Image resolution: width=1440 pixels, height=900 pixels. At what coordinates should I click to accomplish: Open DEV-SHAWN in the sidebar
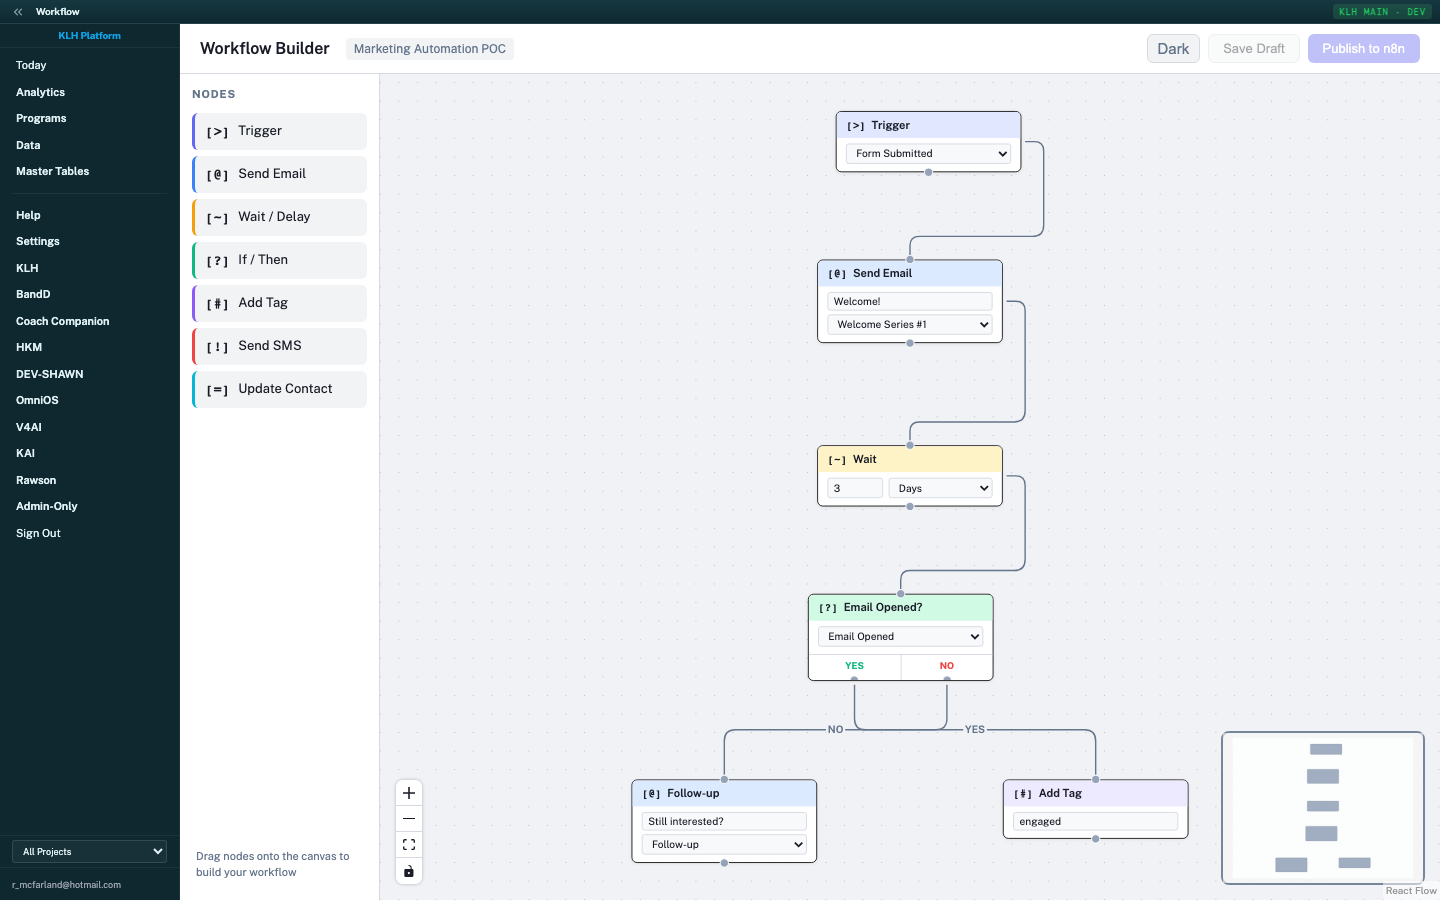tap(50, 374)
